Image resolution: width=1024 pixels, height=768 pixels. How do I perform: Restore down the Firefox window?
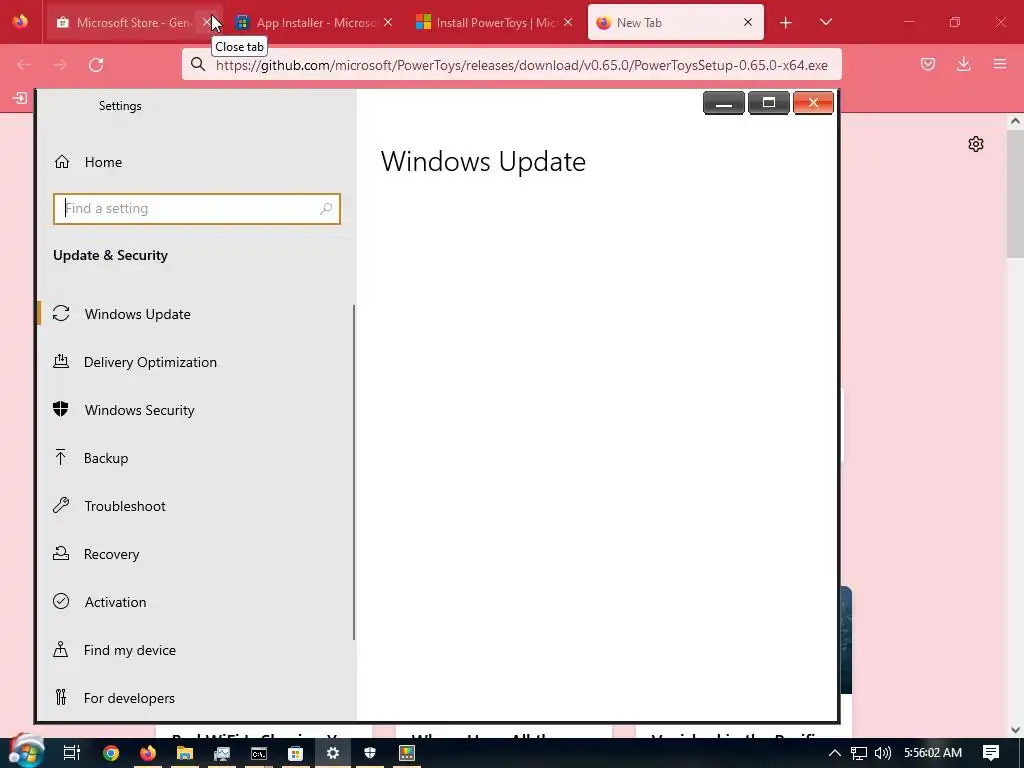point(955,22)
